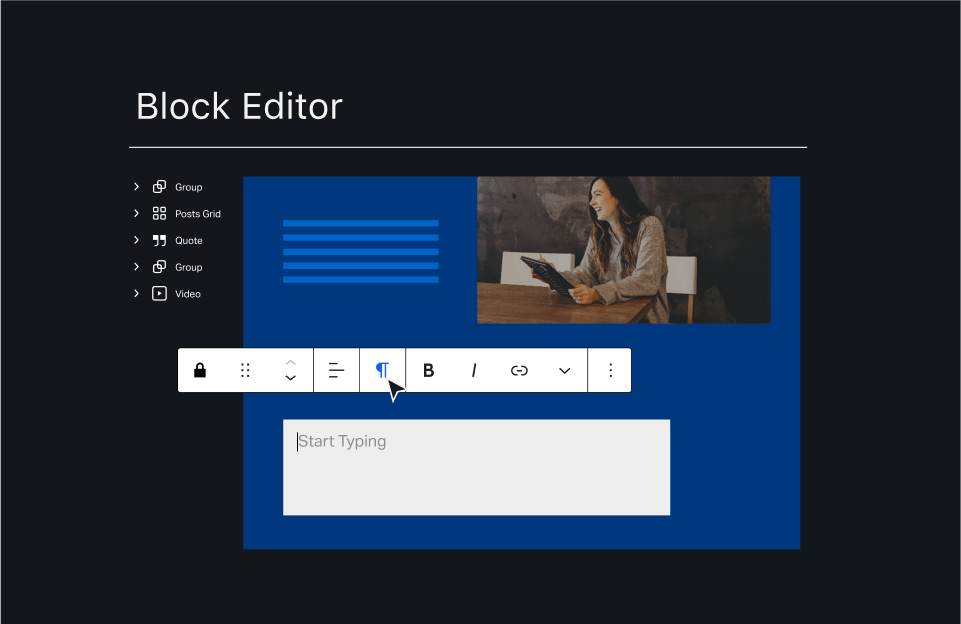Viewport: 961px width, 624px height.
Task: Open the text alignment tool
Action: click(x=336, y=370)
